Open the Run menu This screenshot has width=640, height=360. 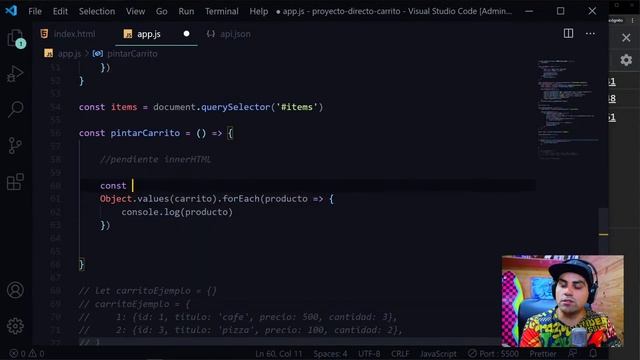click(186, 11)
